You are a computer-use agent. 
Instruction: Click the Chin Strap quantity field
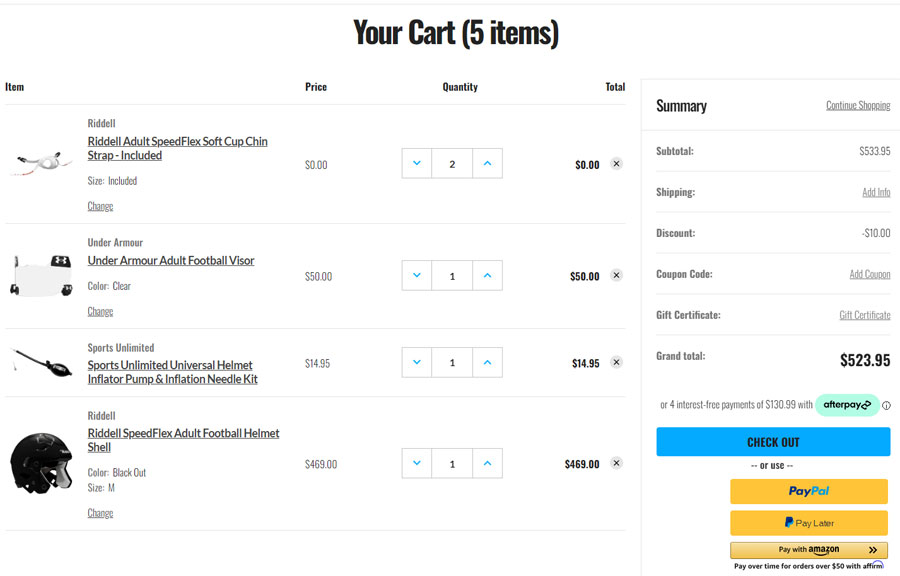[452, 164]
